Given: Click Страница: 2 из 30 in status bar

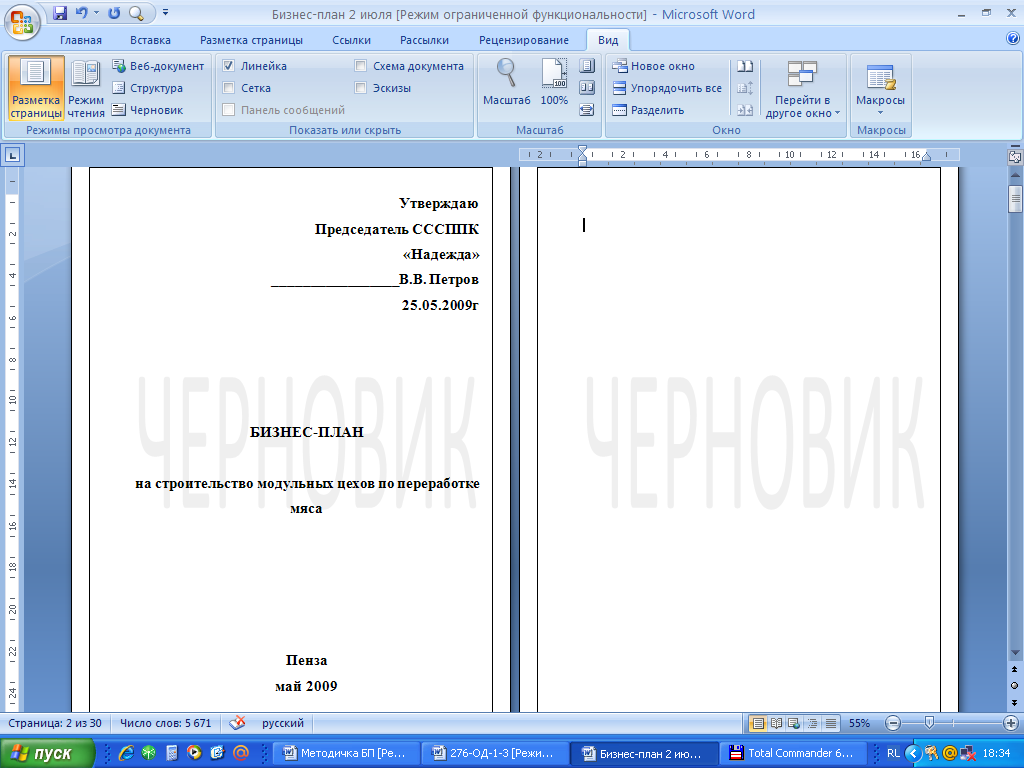Looking at the screenshot, I should tap(55, 723).
